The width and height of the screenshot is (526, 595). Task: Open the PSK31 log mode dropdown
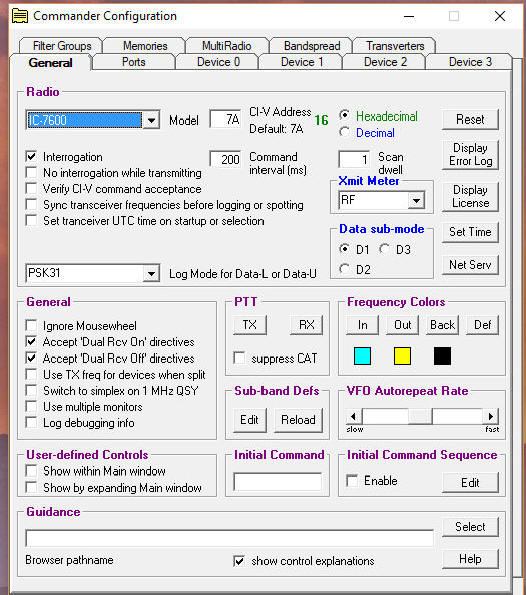(x=151, y=273)
